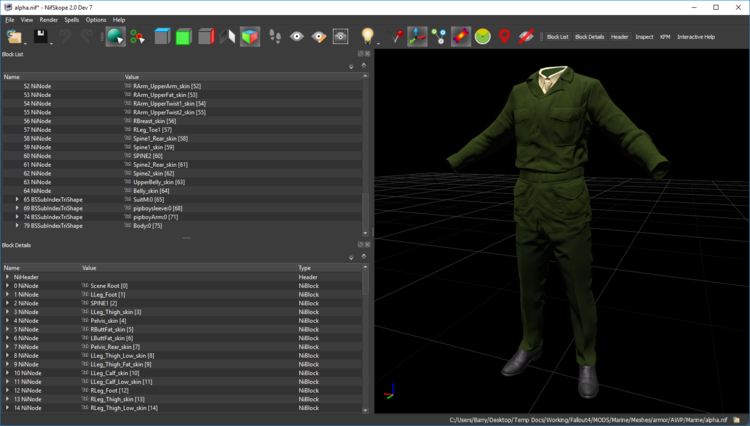The image size is (750, 426).
Task: Toggle the axes display icon
Action: point(417,37)
